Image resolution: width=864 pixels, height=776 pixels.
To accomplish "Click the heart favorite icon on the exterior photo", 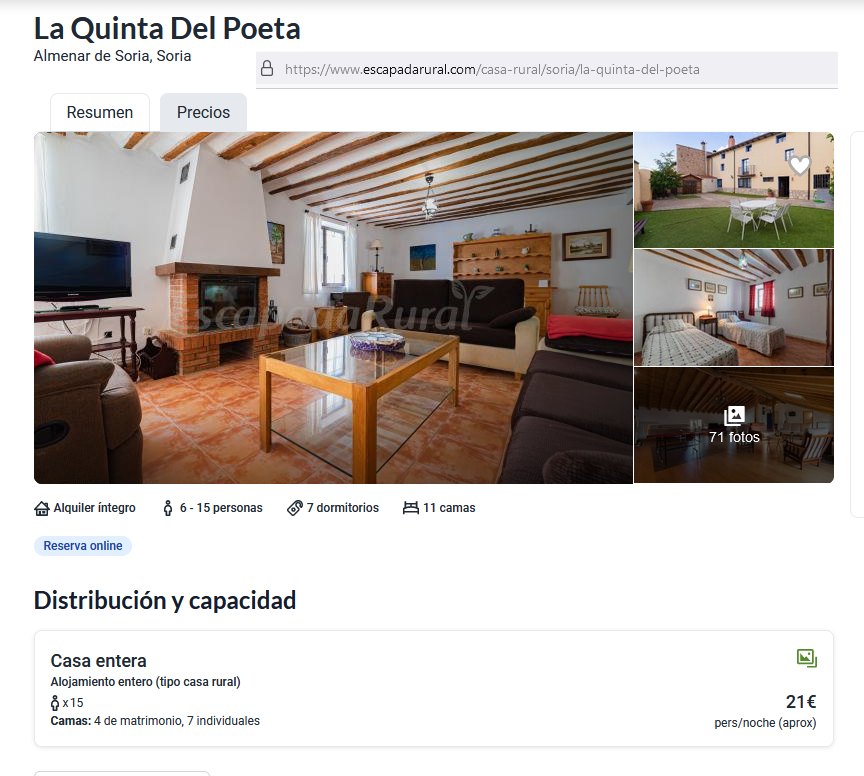I will pyautogui.click(x=799, y=164).
